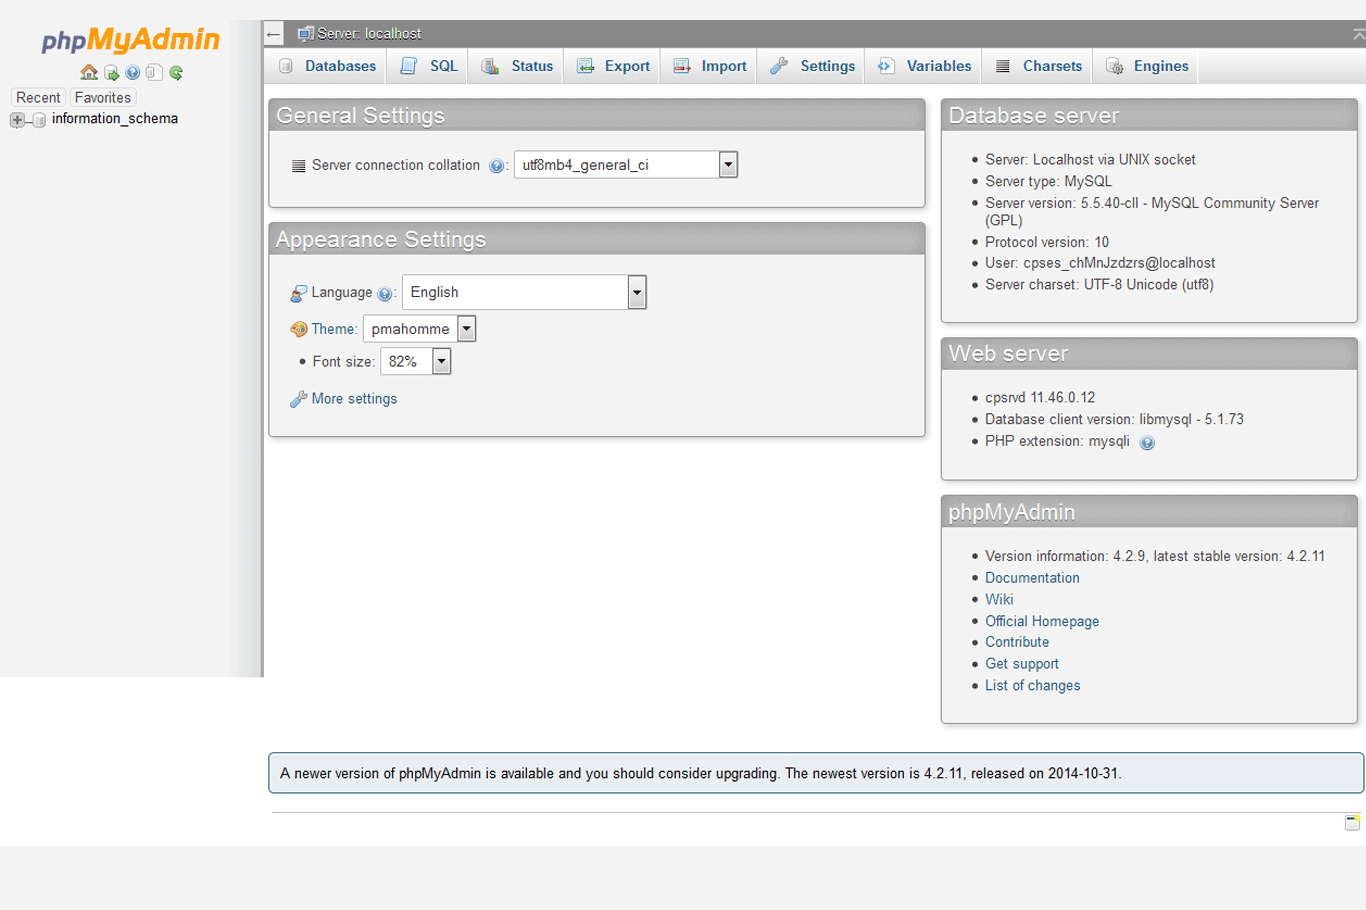Image resolution: width=1366 pixels, height=910 pixels.
Task: Click the help icon beside PHP extension mysqli
Action: click(1147, 442)
